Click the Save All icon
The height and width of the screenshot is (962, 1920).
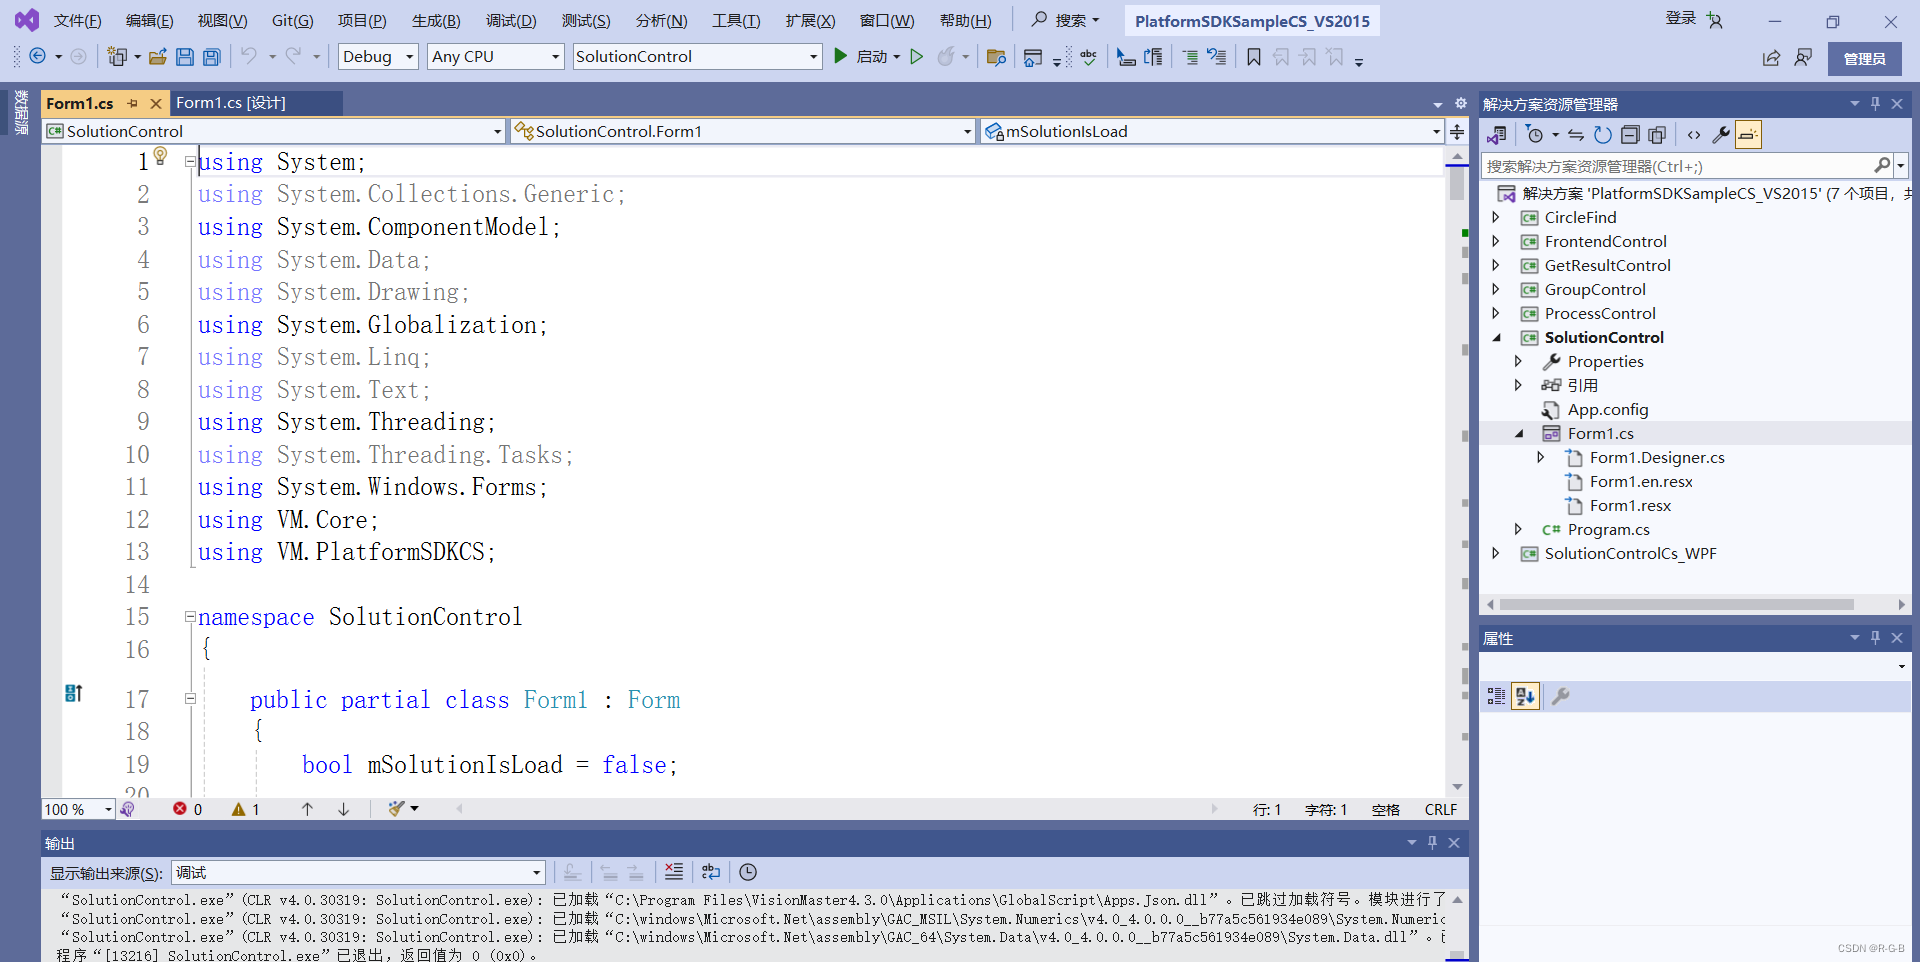click(211, 57)
